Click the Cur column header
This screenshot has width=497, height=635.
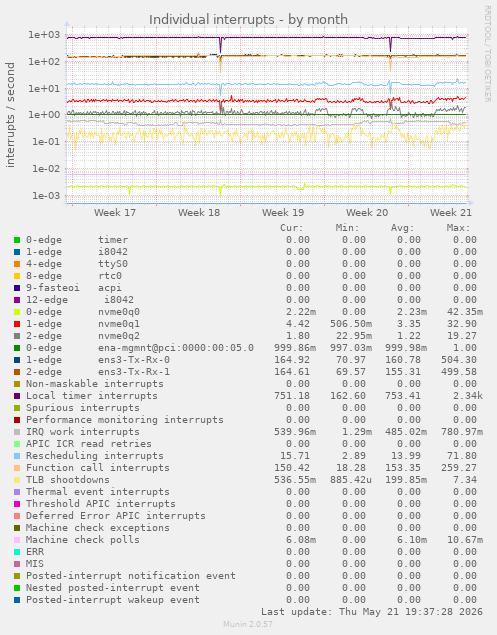292,228
